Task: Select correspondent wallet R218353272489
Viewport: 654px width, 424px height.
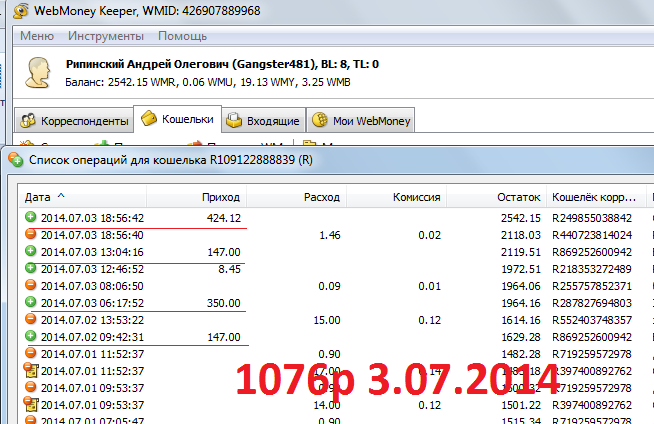Action: pyautogui.click(x=592, y=269)
